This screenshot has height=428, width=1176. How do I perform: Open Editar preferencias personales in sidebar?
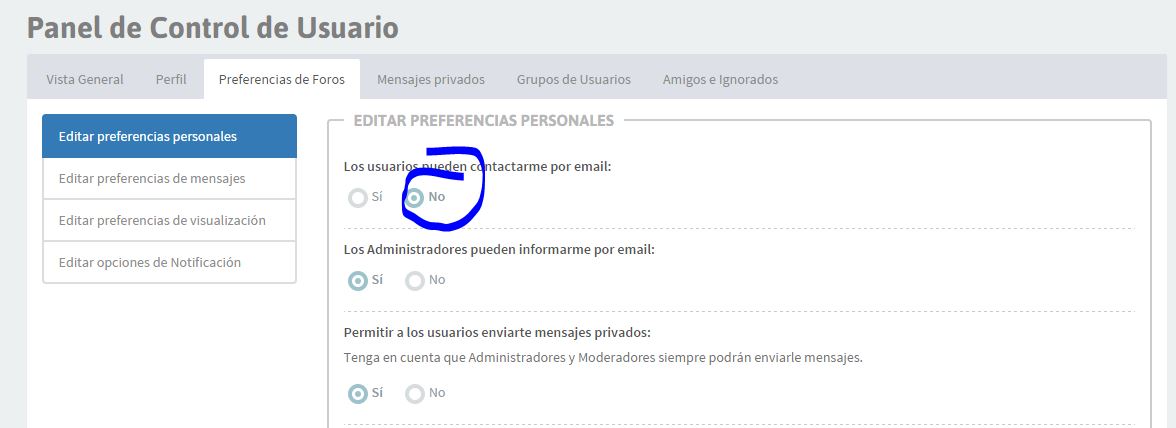point(170,136)
